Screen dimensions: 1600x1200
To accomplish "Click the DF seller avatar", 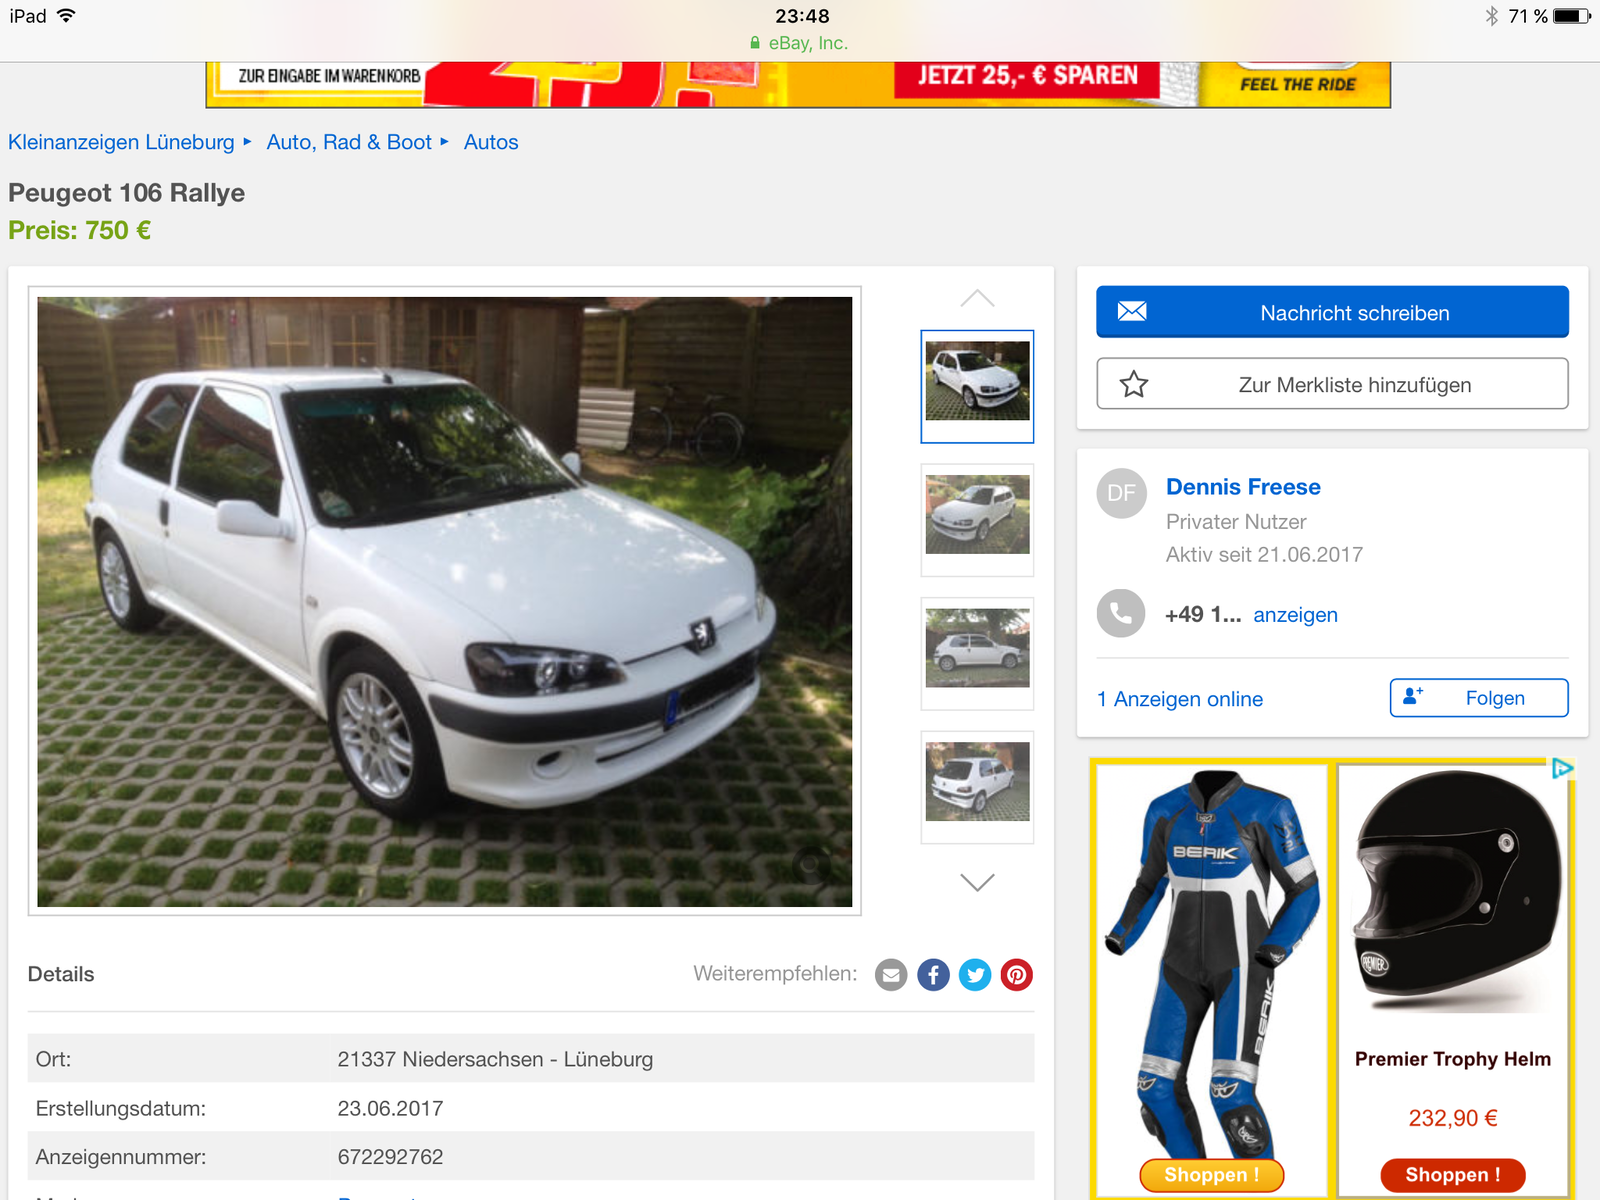I will pyautogui.click(x=1121, y=493).
